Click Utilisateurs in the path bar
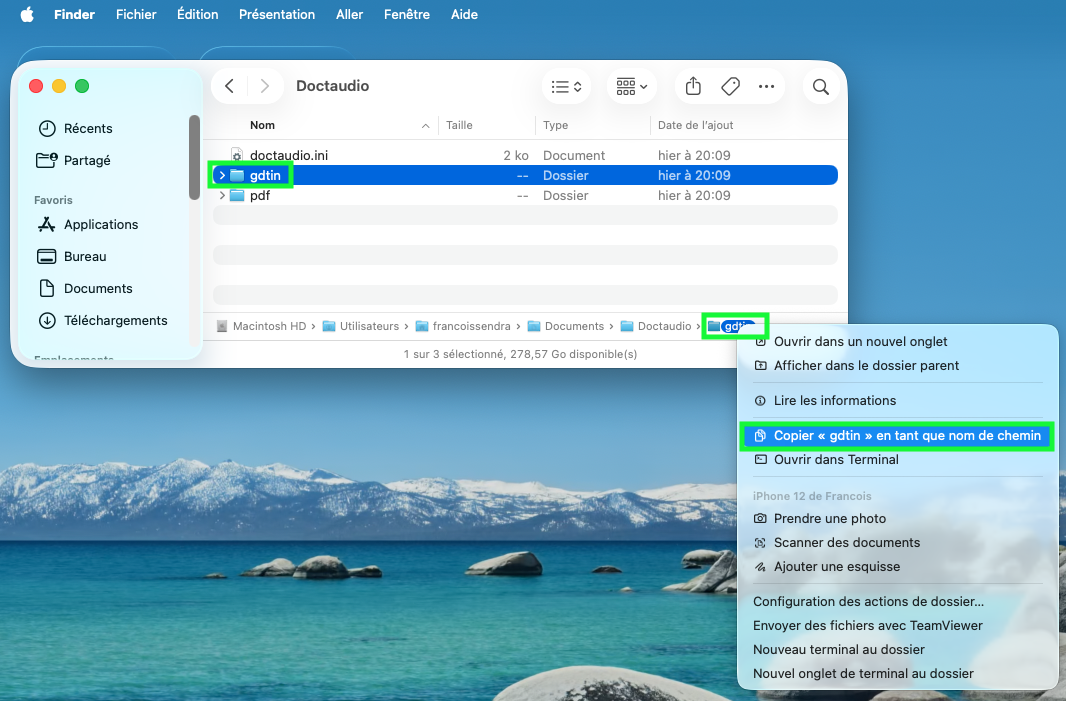The image size is (1066, 701). click(361, 326)
